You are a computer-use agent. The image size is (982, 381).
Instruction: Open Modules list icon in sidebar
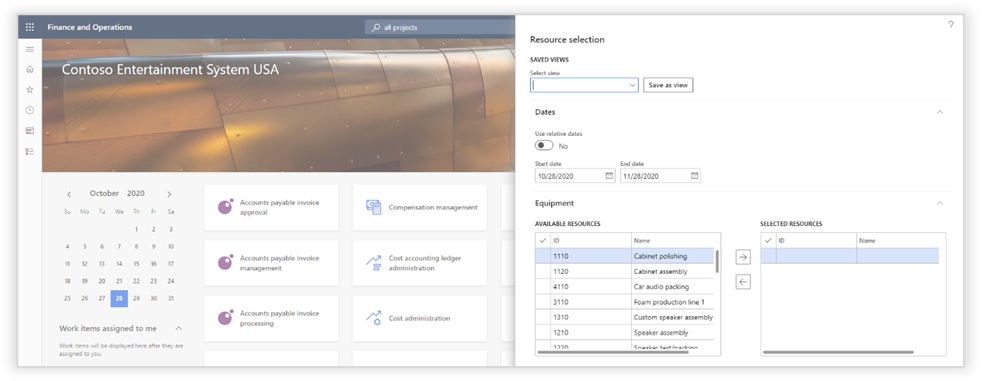pyautogui.click(x=29, y=151)
